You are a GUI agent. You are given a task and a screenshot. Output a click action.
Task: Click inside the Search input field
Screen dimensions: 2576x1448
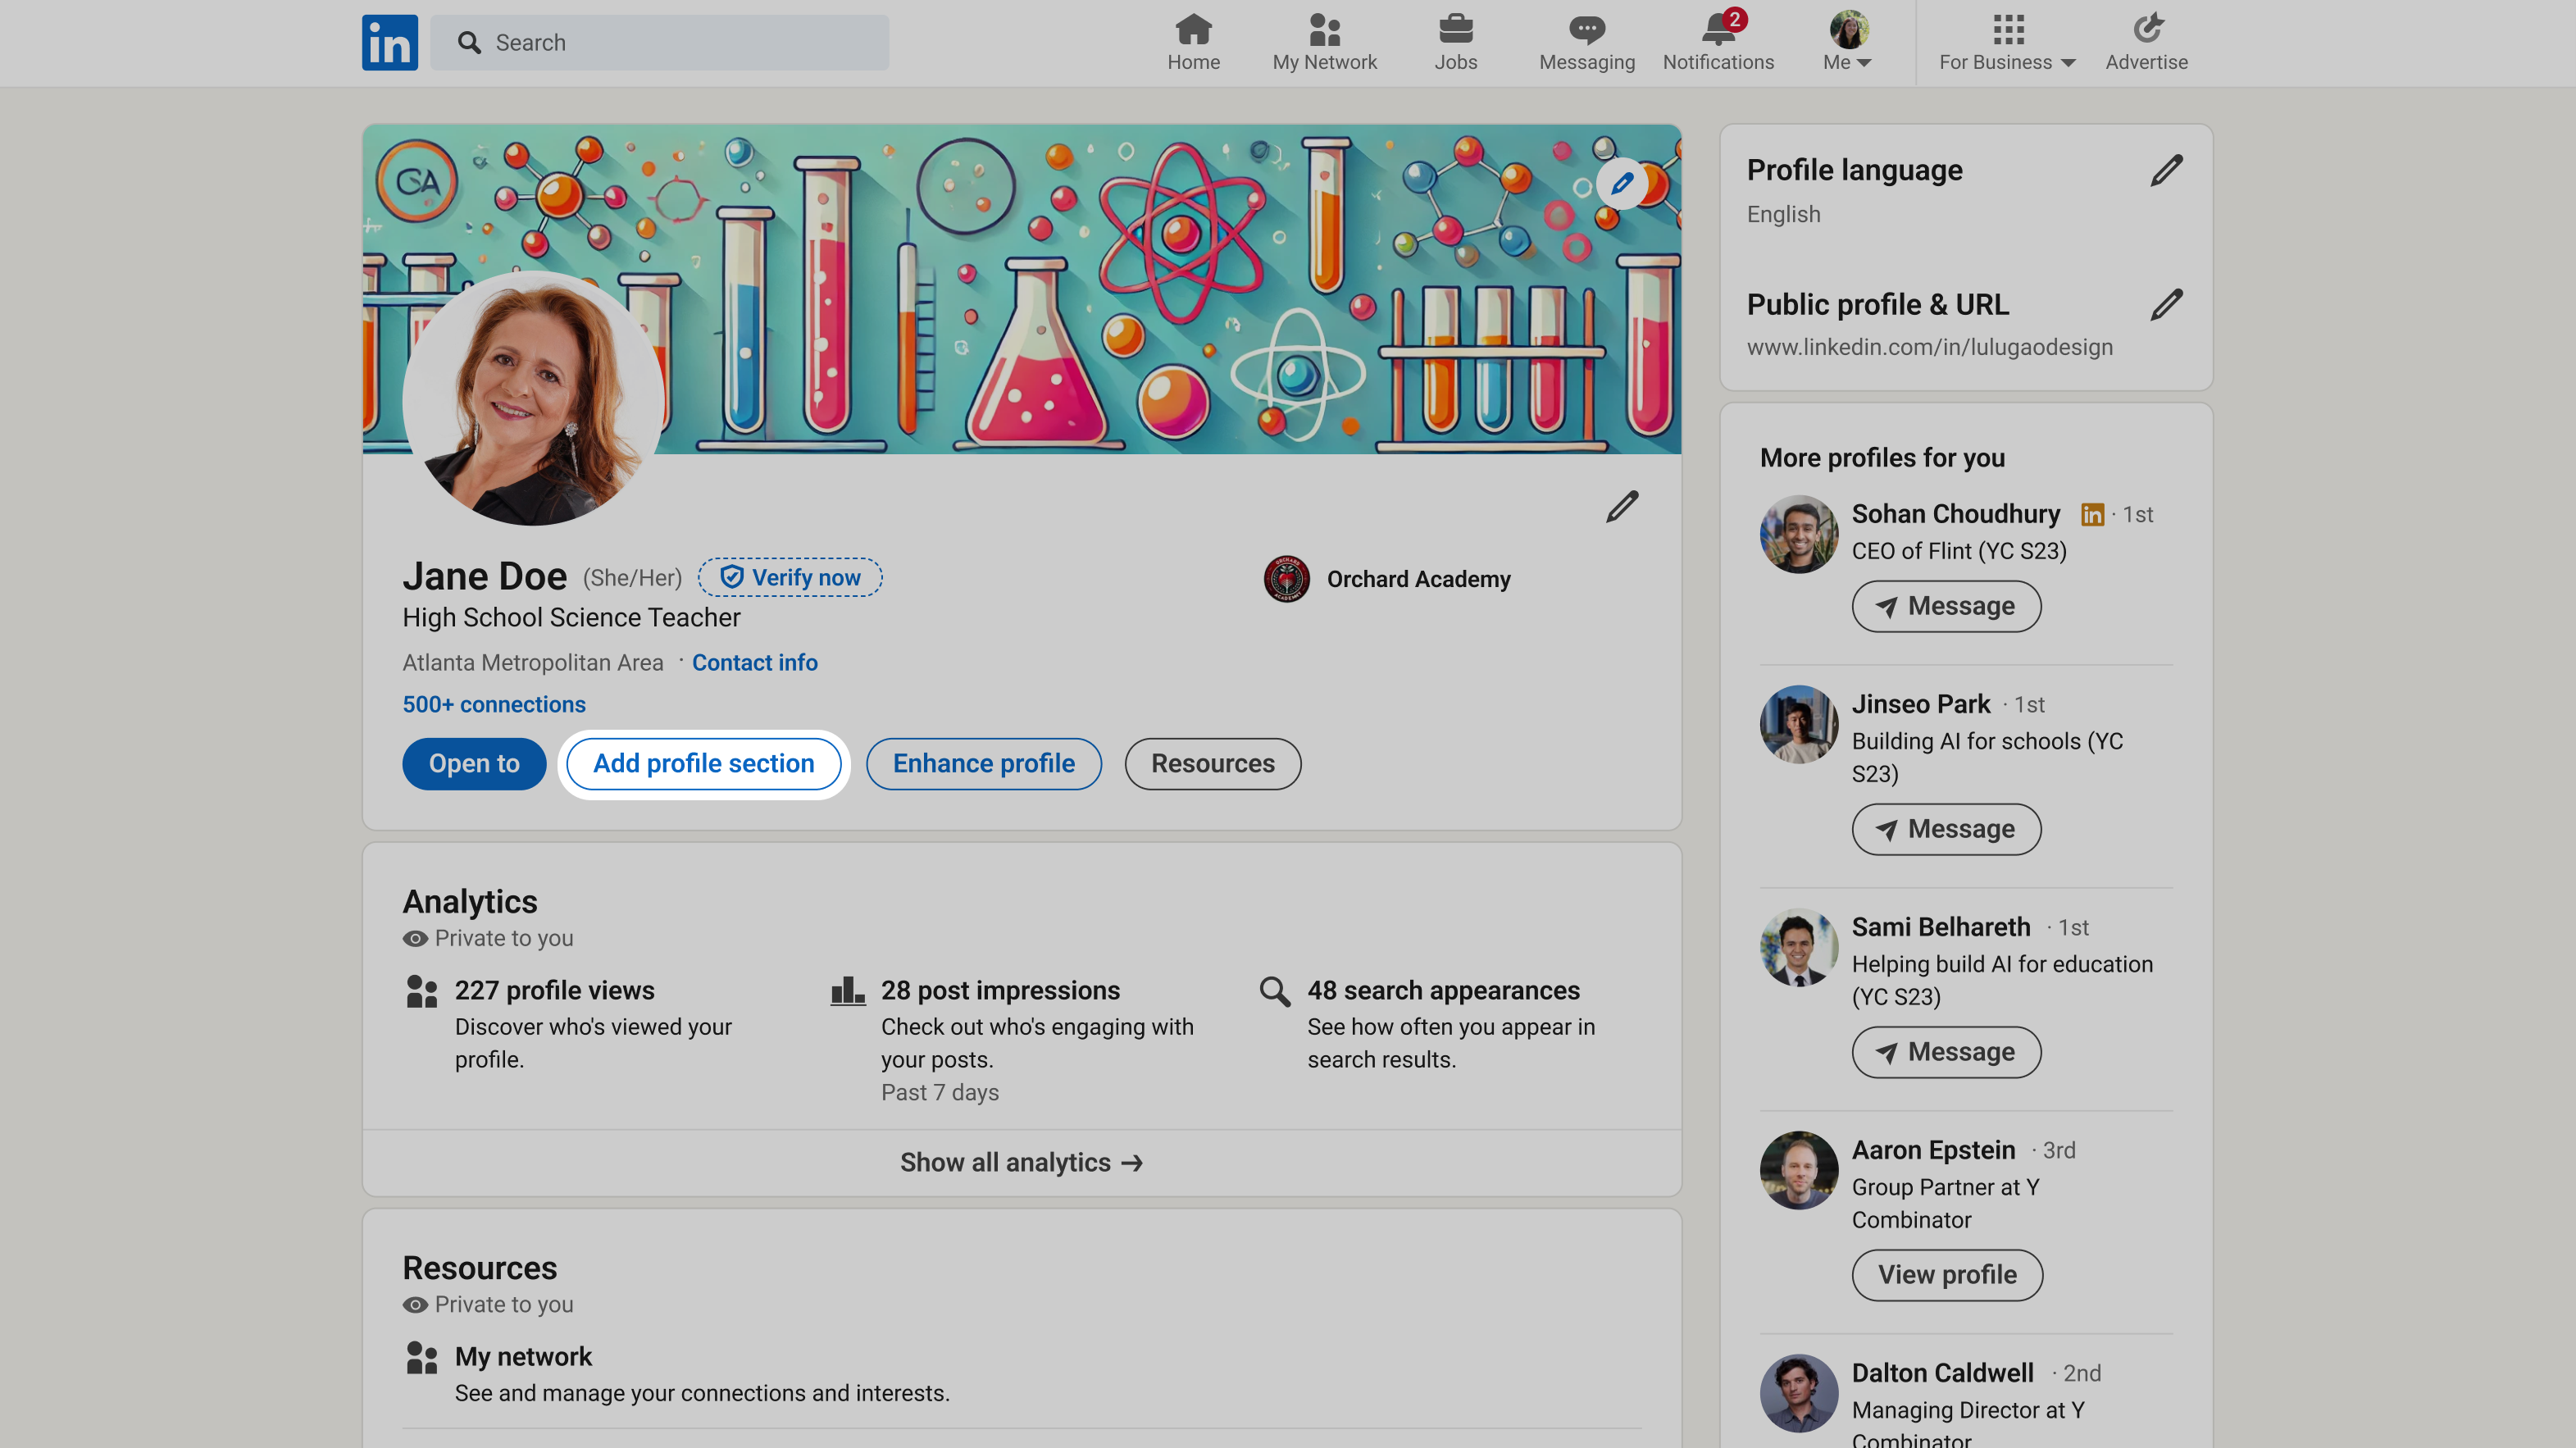659,42
